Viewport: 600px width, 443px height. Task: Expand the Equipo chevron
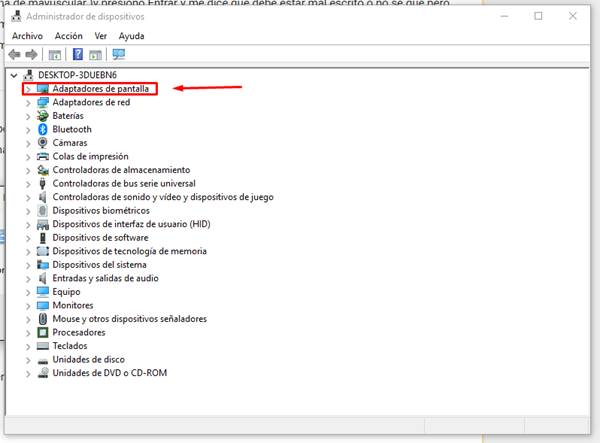(28, 292)
